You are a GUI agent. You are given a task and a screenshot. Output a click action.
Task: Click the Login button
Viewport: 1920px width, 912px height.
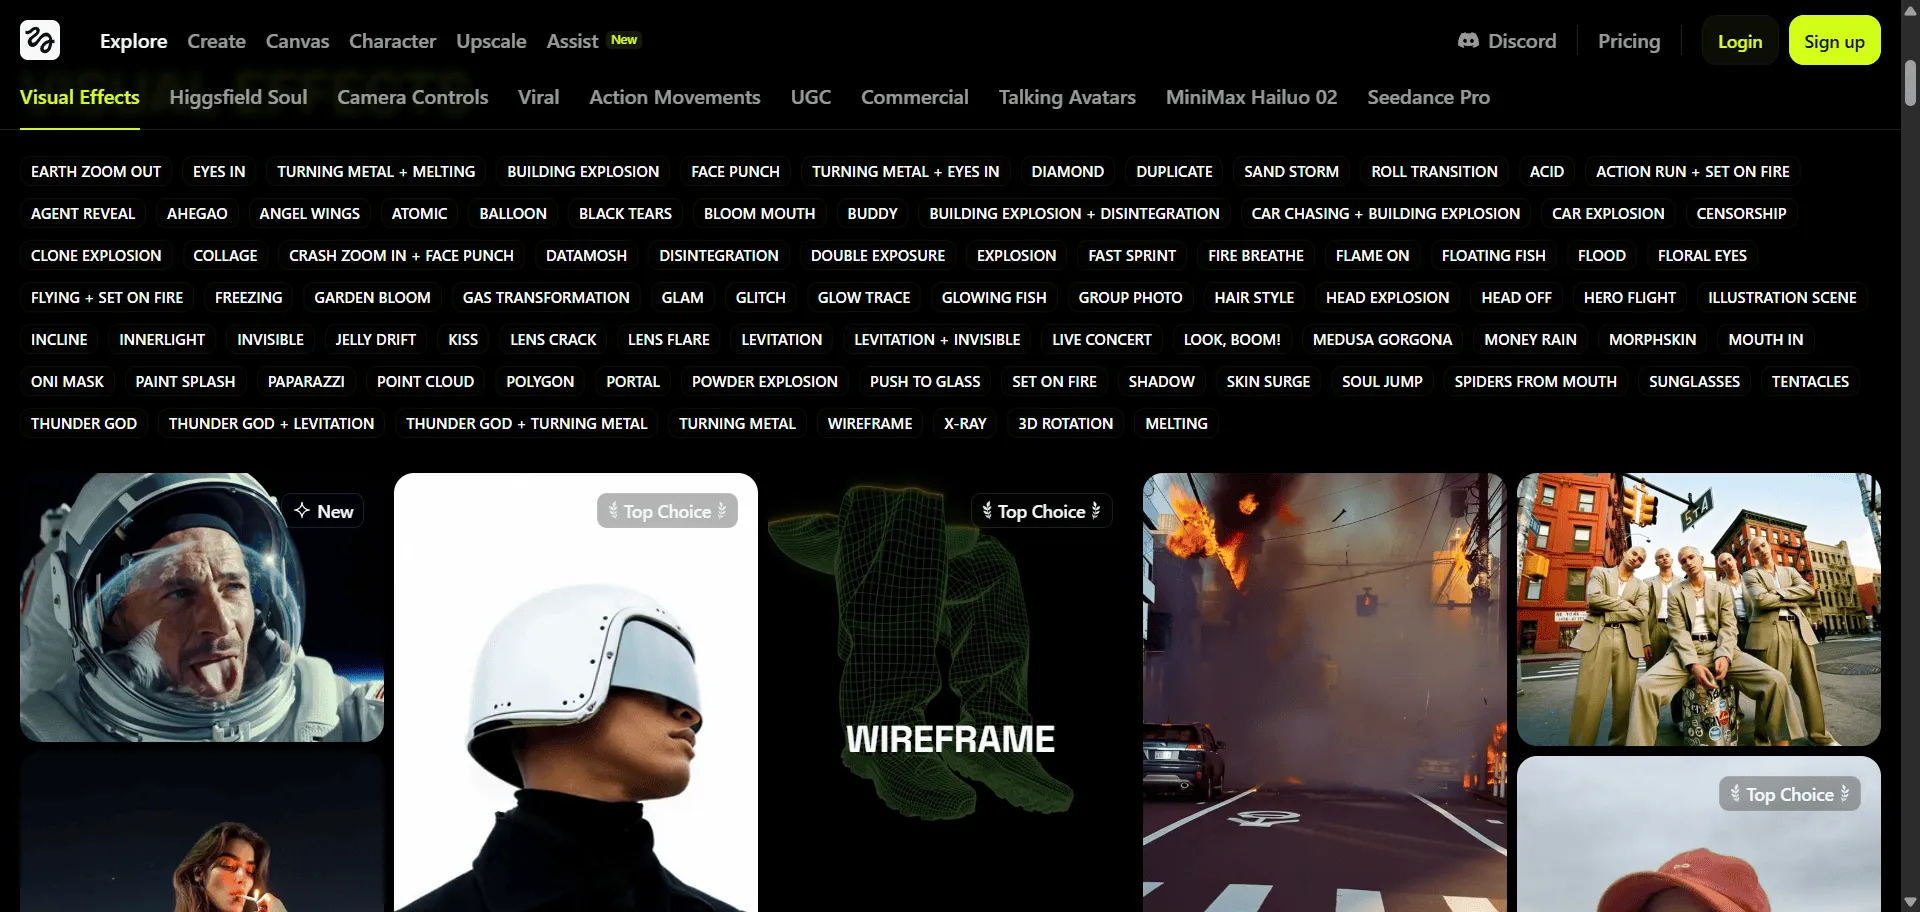pyautogui.click(x=1739, y=41)
